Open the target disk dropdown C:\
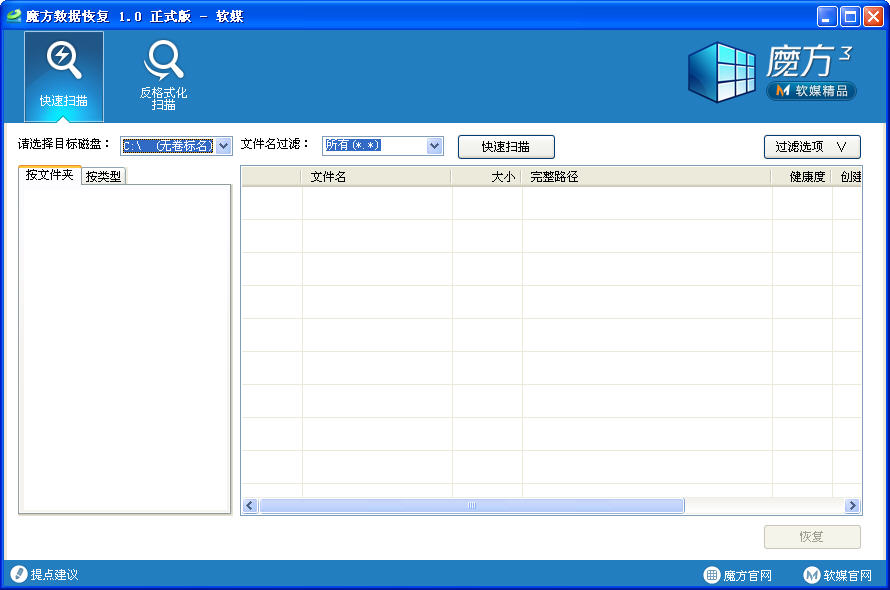 [x=176, y=146]
